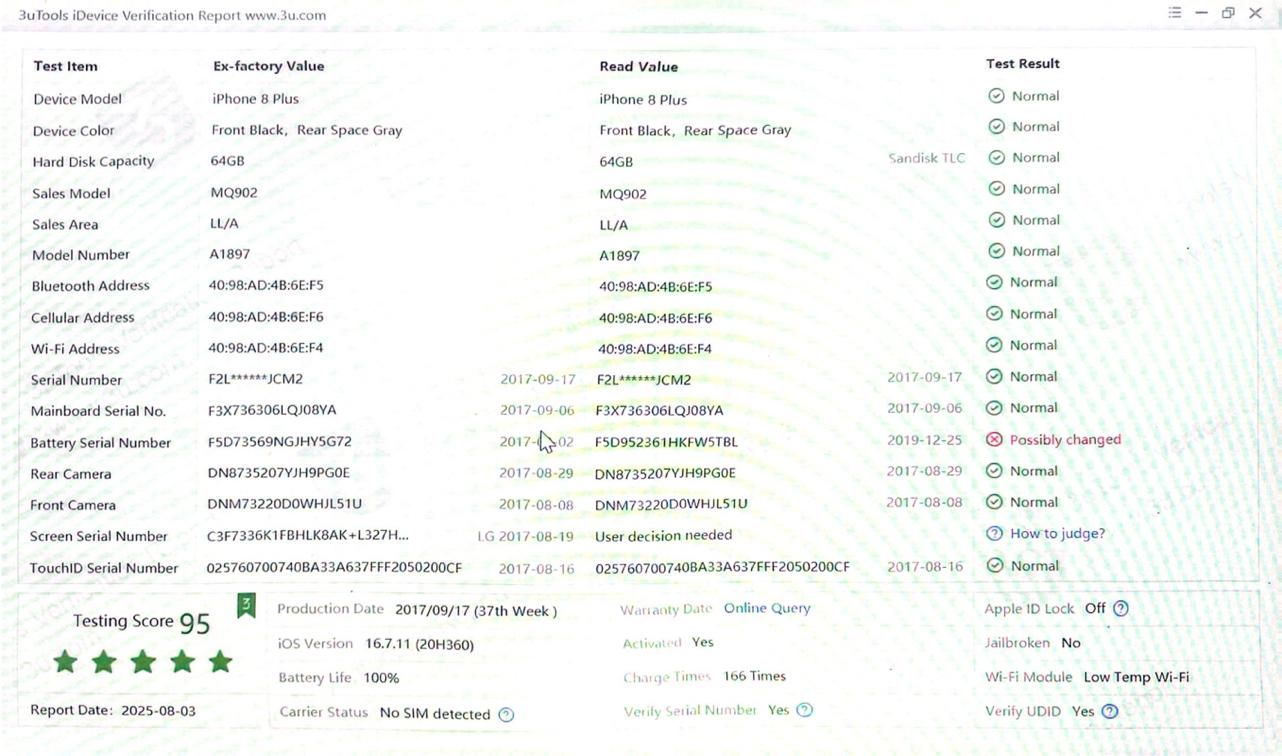This screenshot has height=756, width=1282.
Task: Click the read battery serial F5D952361HKFW5TBL
Action: point(667,441)
